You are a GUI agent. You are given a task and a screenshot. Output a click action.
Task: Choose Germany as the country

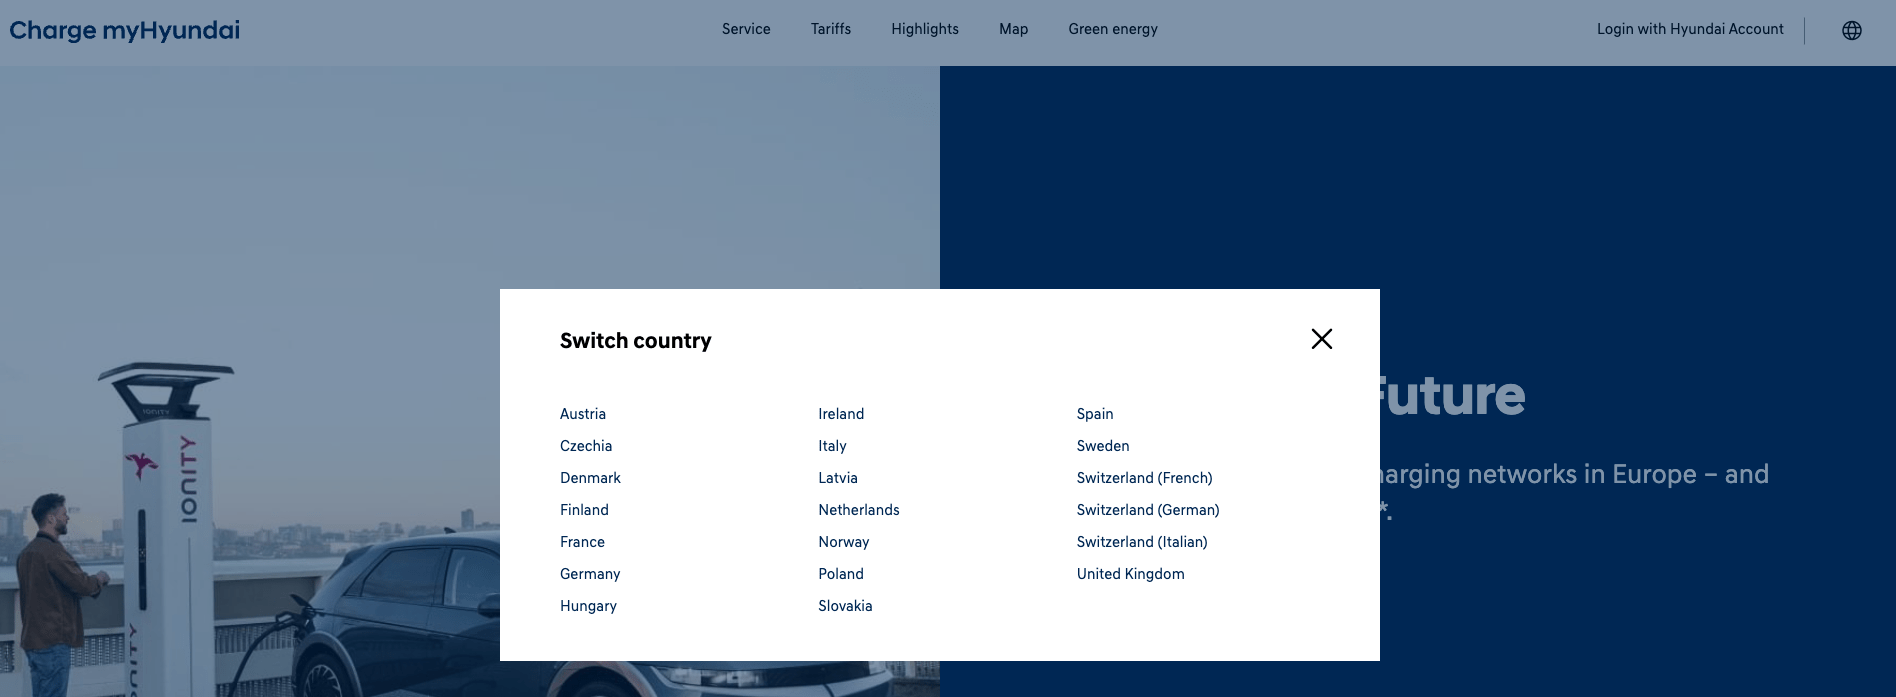coord(590,574)
